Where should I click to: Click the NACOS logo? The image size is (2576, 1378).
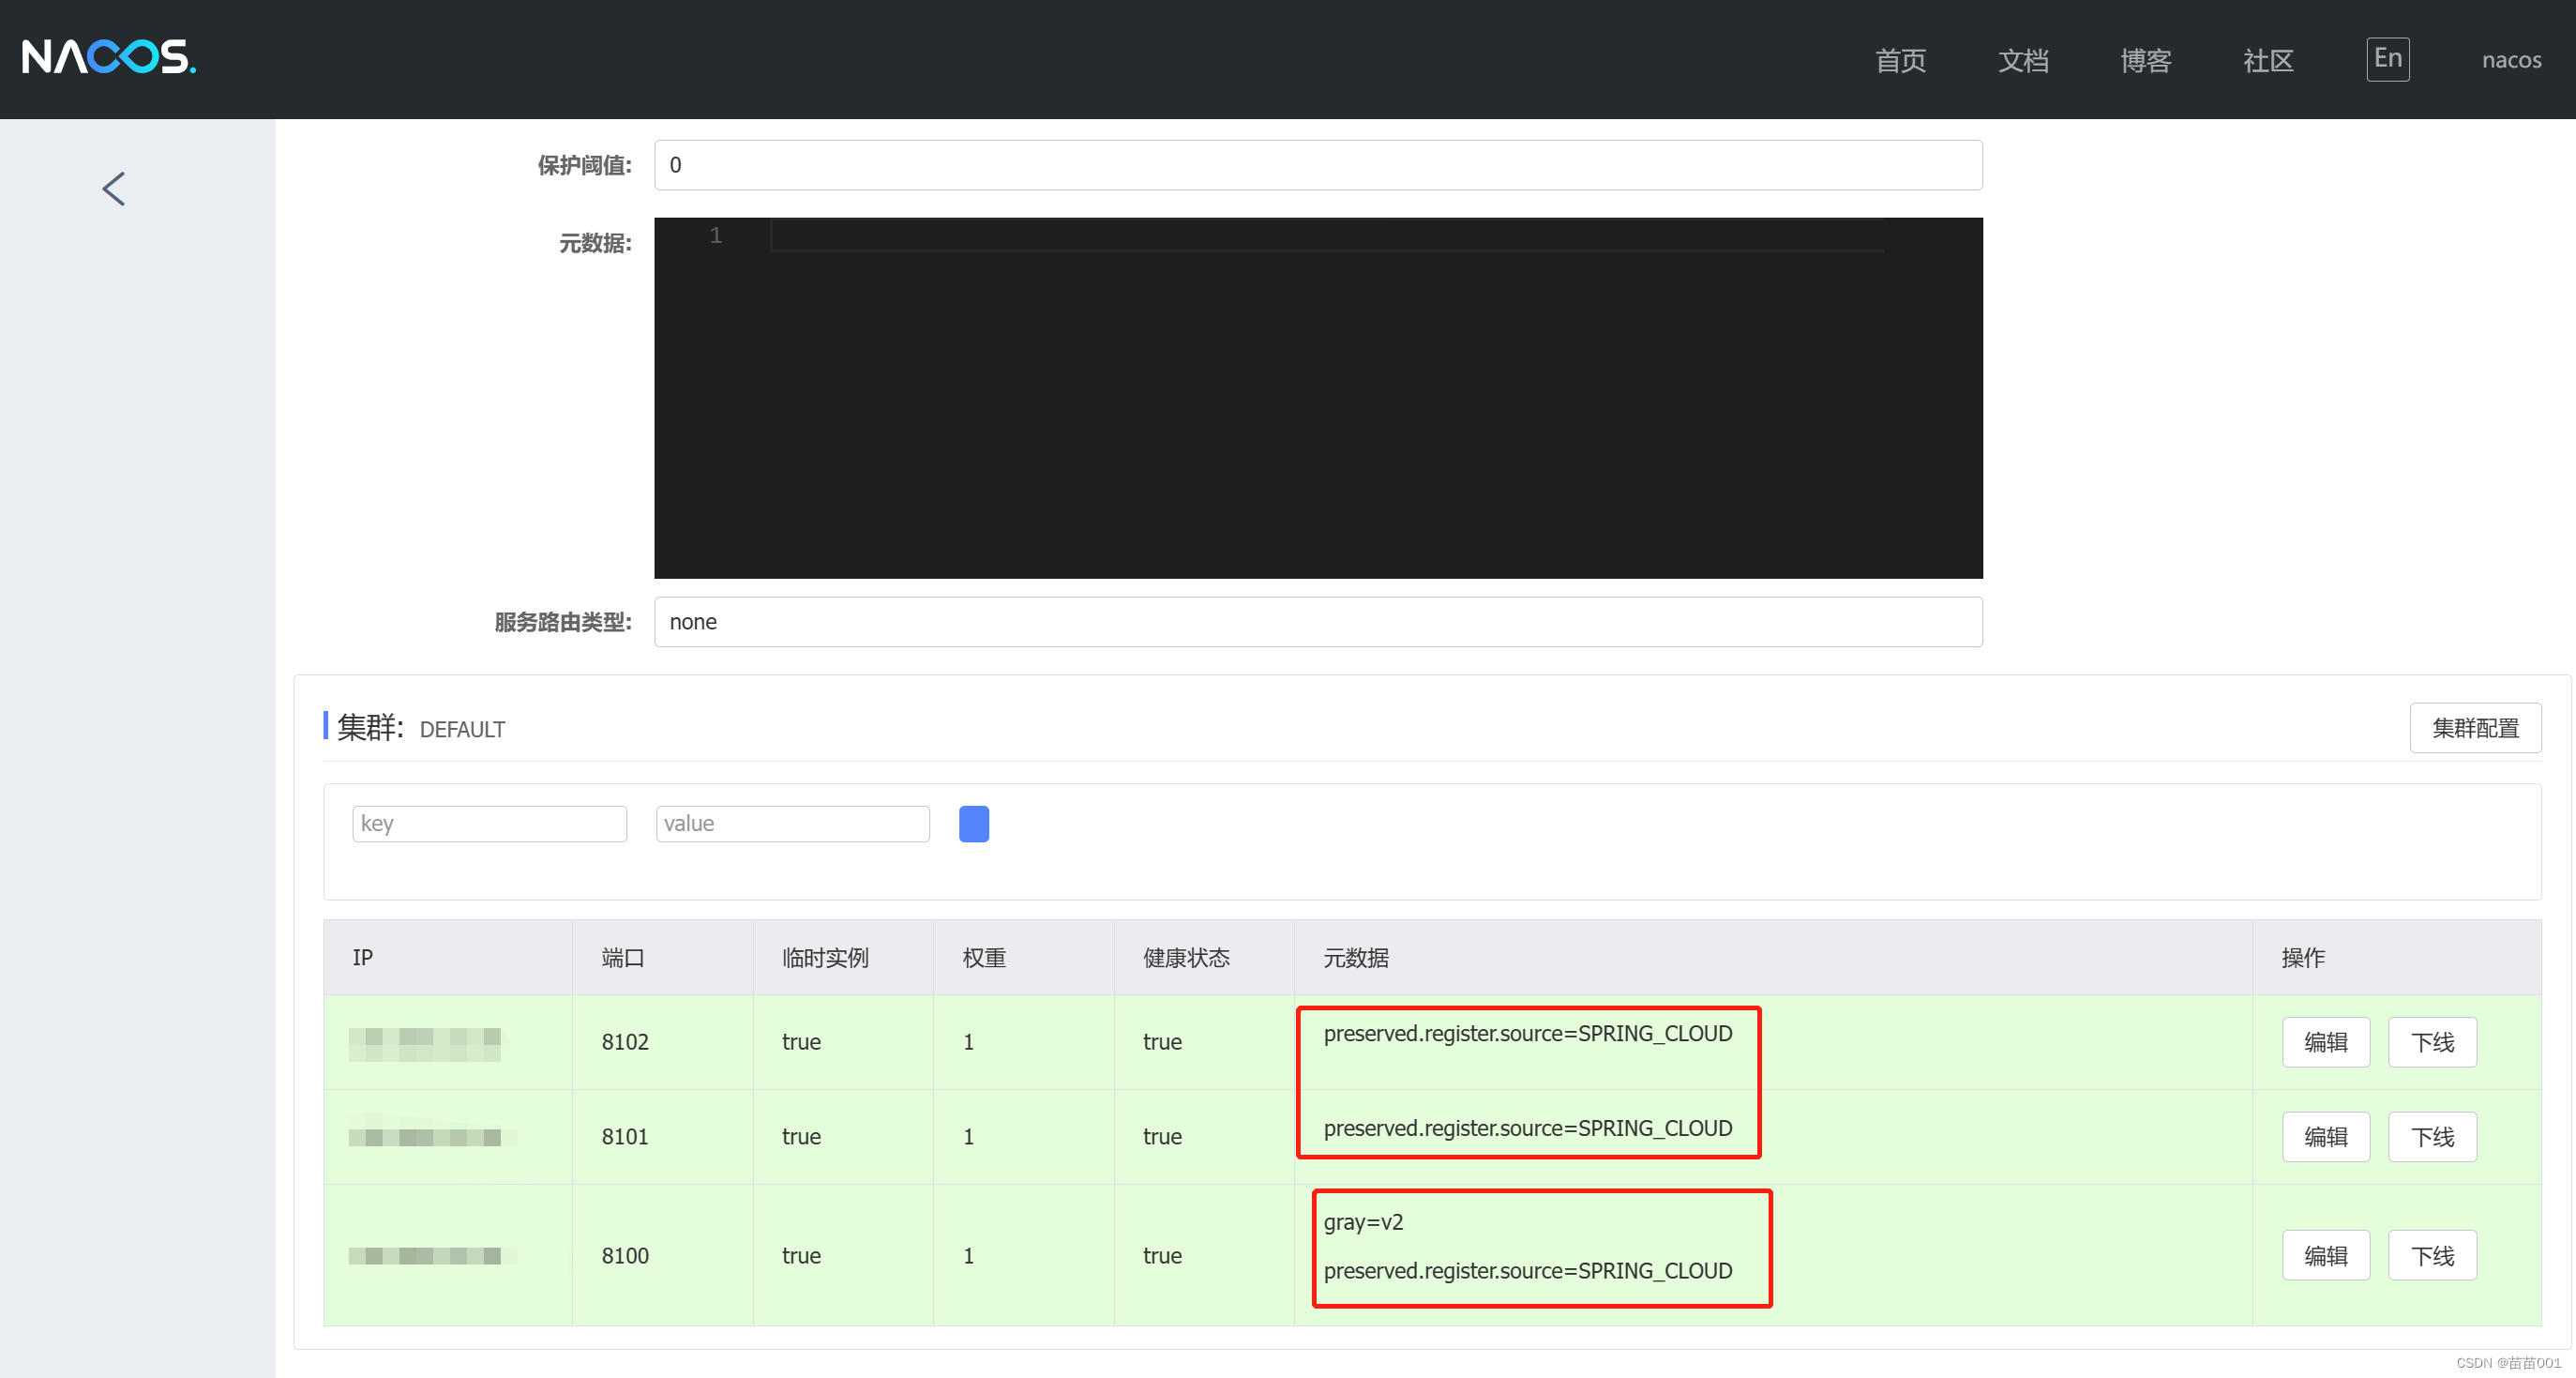click(x=108, y=57)
